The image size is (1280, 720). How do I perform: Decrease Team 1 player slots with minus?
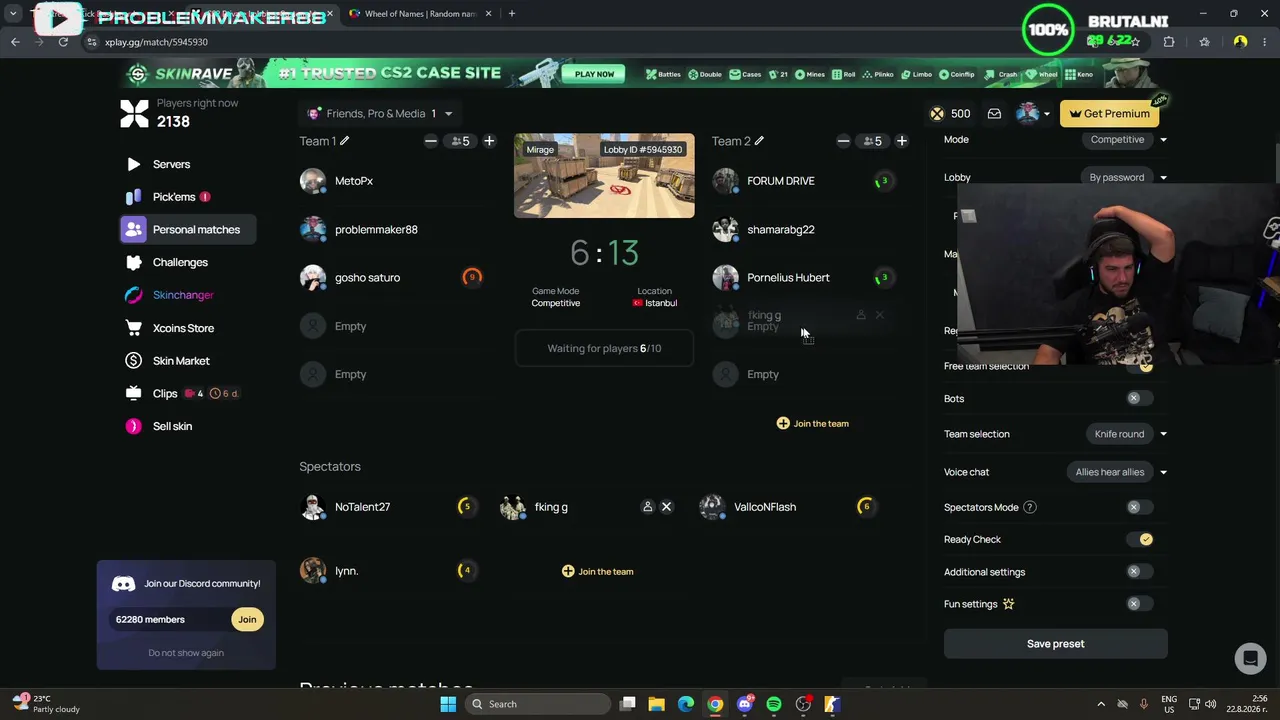[x=430, y=141]
